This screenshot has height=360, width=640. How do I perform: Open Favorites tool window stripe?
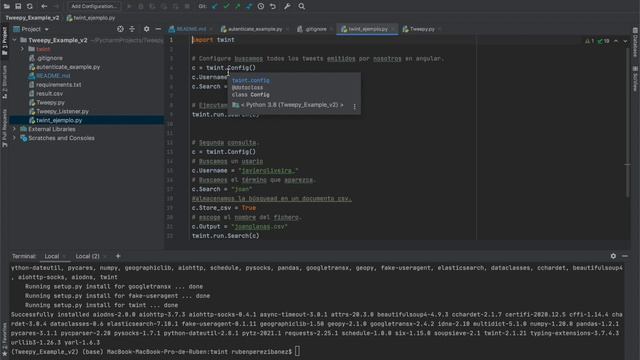[4, 339]
